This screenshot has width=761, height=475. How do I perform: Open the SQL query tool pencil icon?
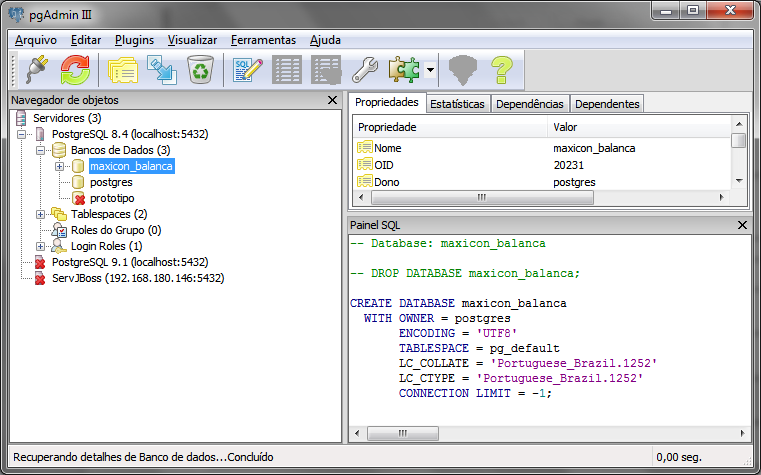pos(248,70)
